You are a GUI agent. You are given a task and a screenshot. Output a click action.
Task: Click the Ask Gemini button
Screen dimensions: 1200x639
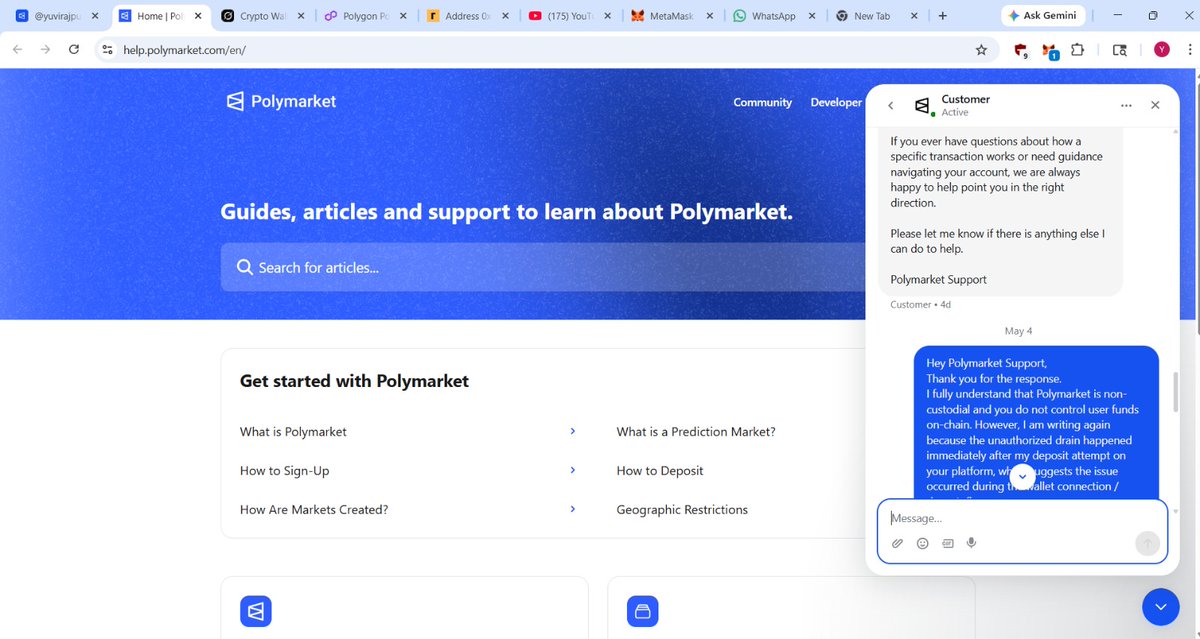coord(1043,16)
